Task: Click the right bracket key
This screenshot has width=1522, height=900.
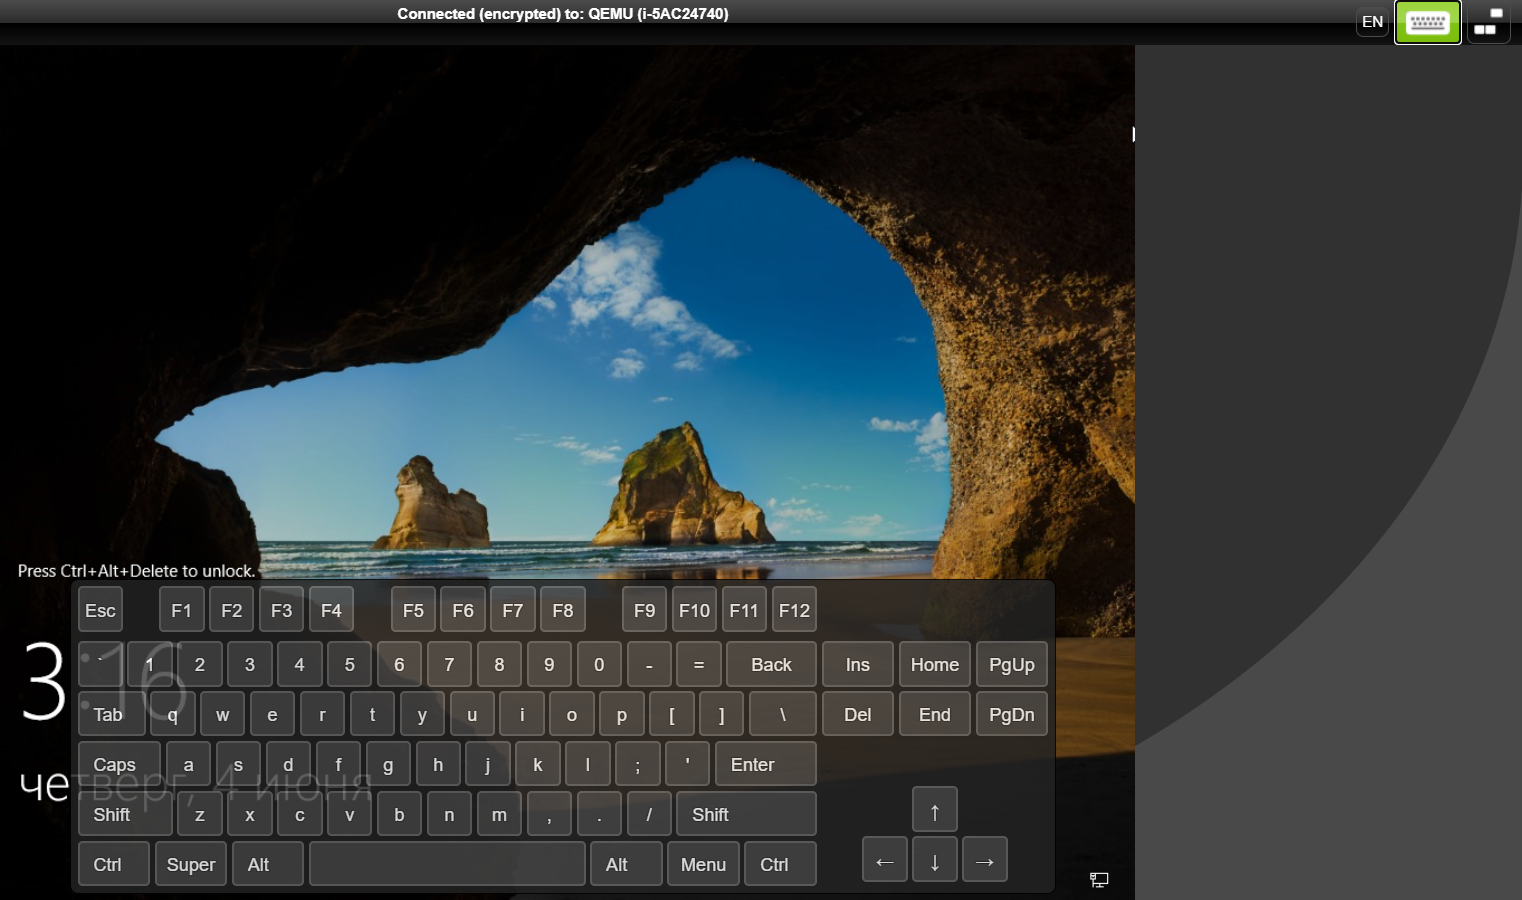Action: [721, 714]
